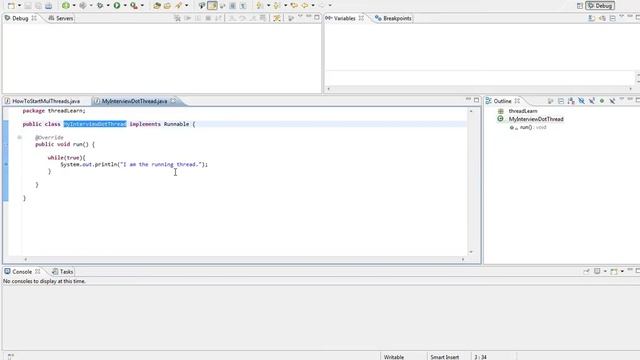This screenshot has width=640, height=360.
Task: Select the Servers view tab
Action: 61,18
